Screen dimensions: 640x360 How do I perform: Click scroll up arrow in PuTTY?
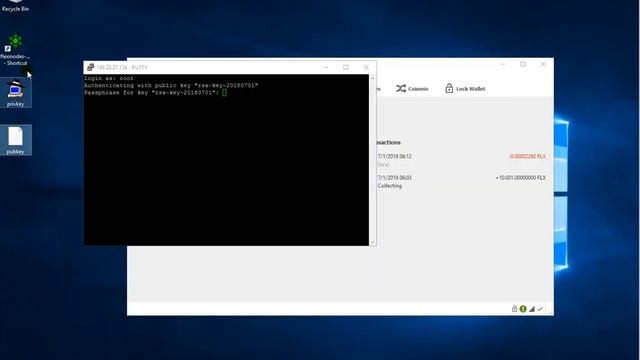[x=372, y=78]
